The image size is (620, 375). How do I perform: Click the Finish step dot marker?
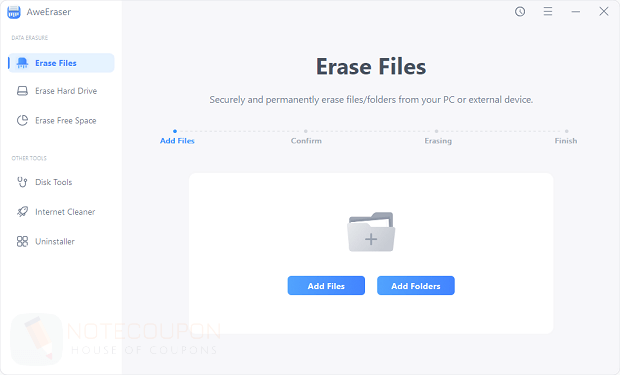pos(567,131)
